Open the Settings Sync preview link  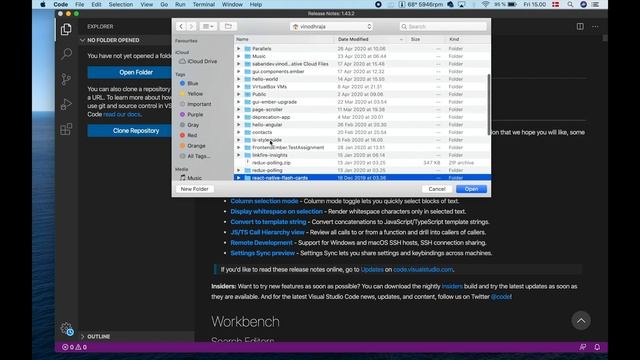[262, 253]
